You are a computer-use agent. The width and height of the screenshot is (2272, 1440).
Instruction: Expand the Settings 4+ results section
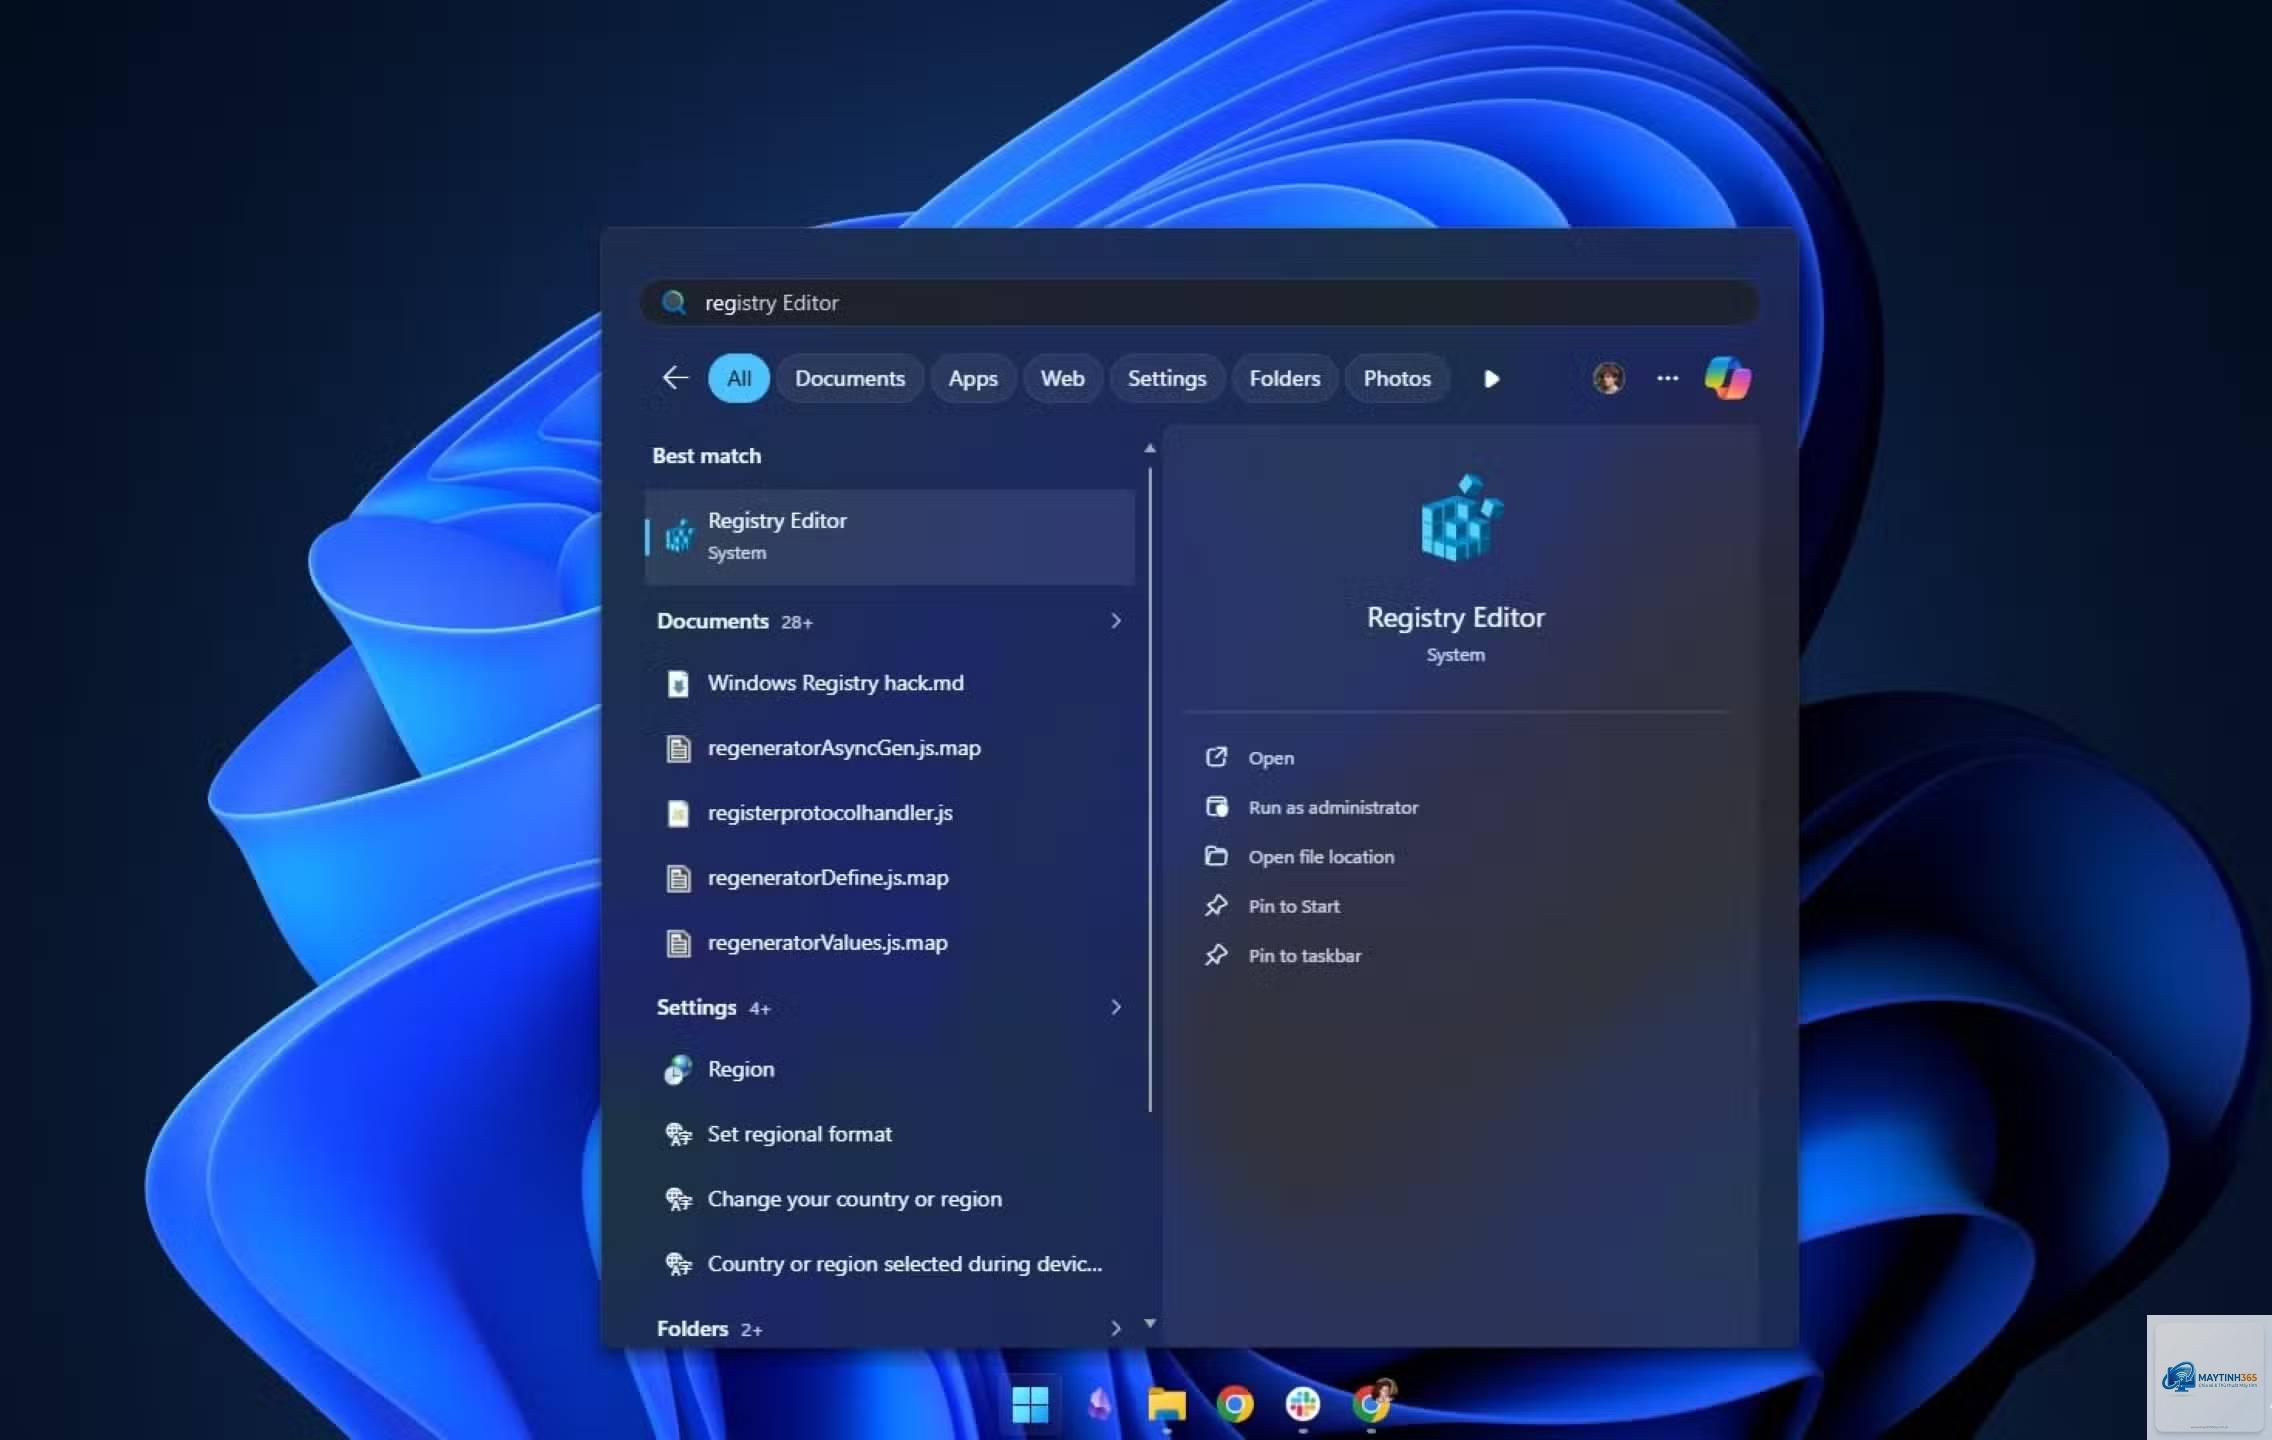point(1116,1007)
